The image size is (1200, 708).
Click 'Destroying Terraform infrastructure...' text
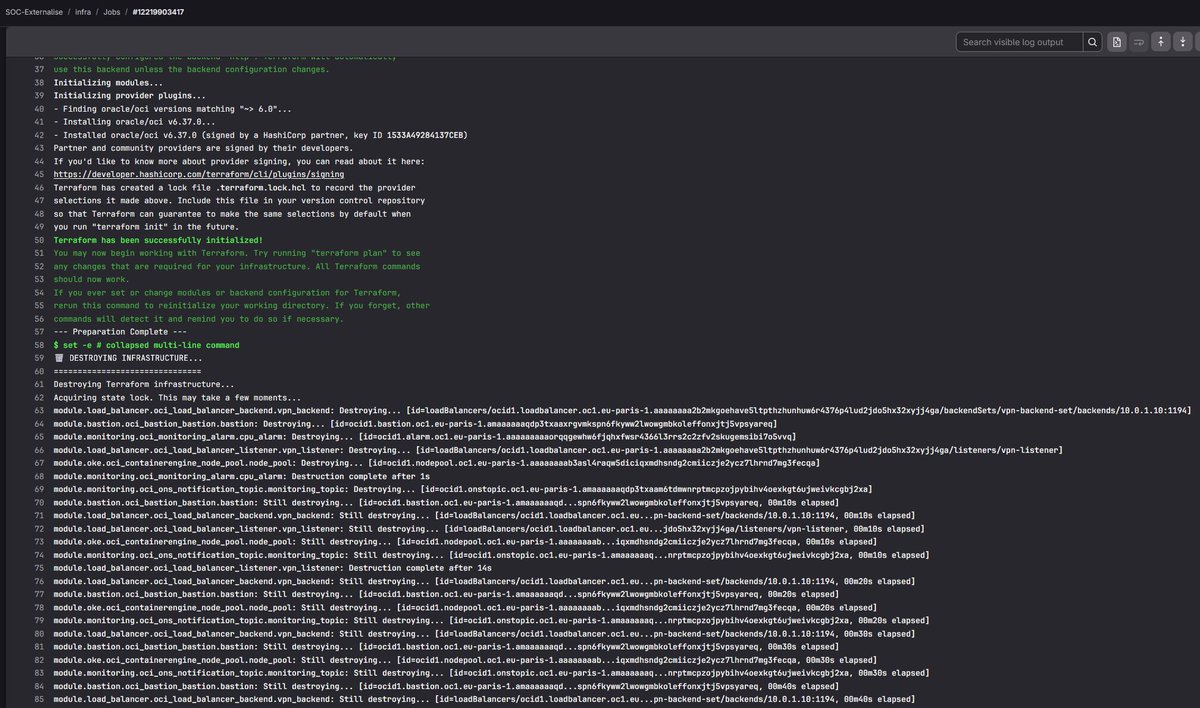pyautogui.click(x=144, y=384)
